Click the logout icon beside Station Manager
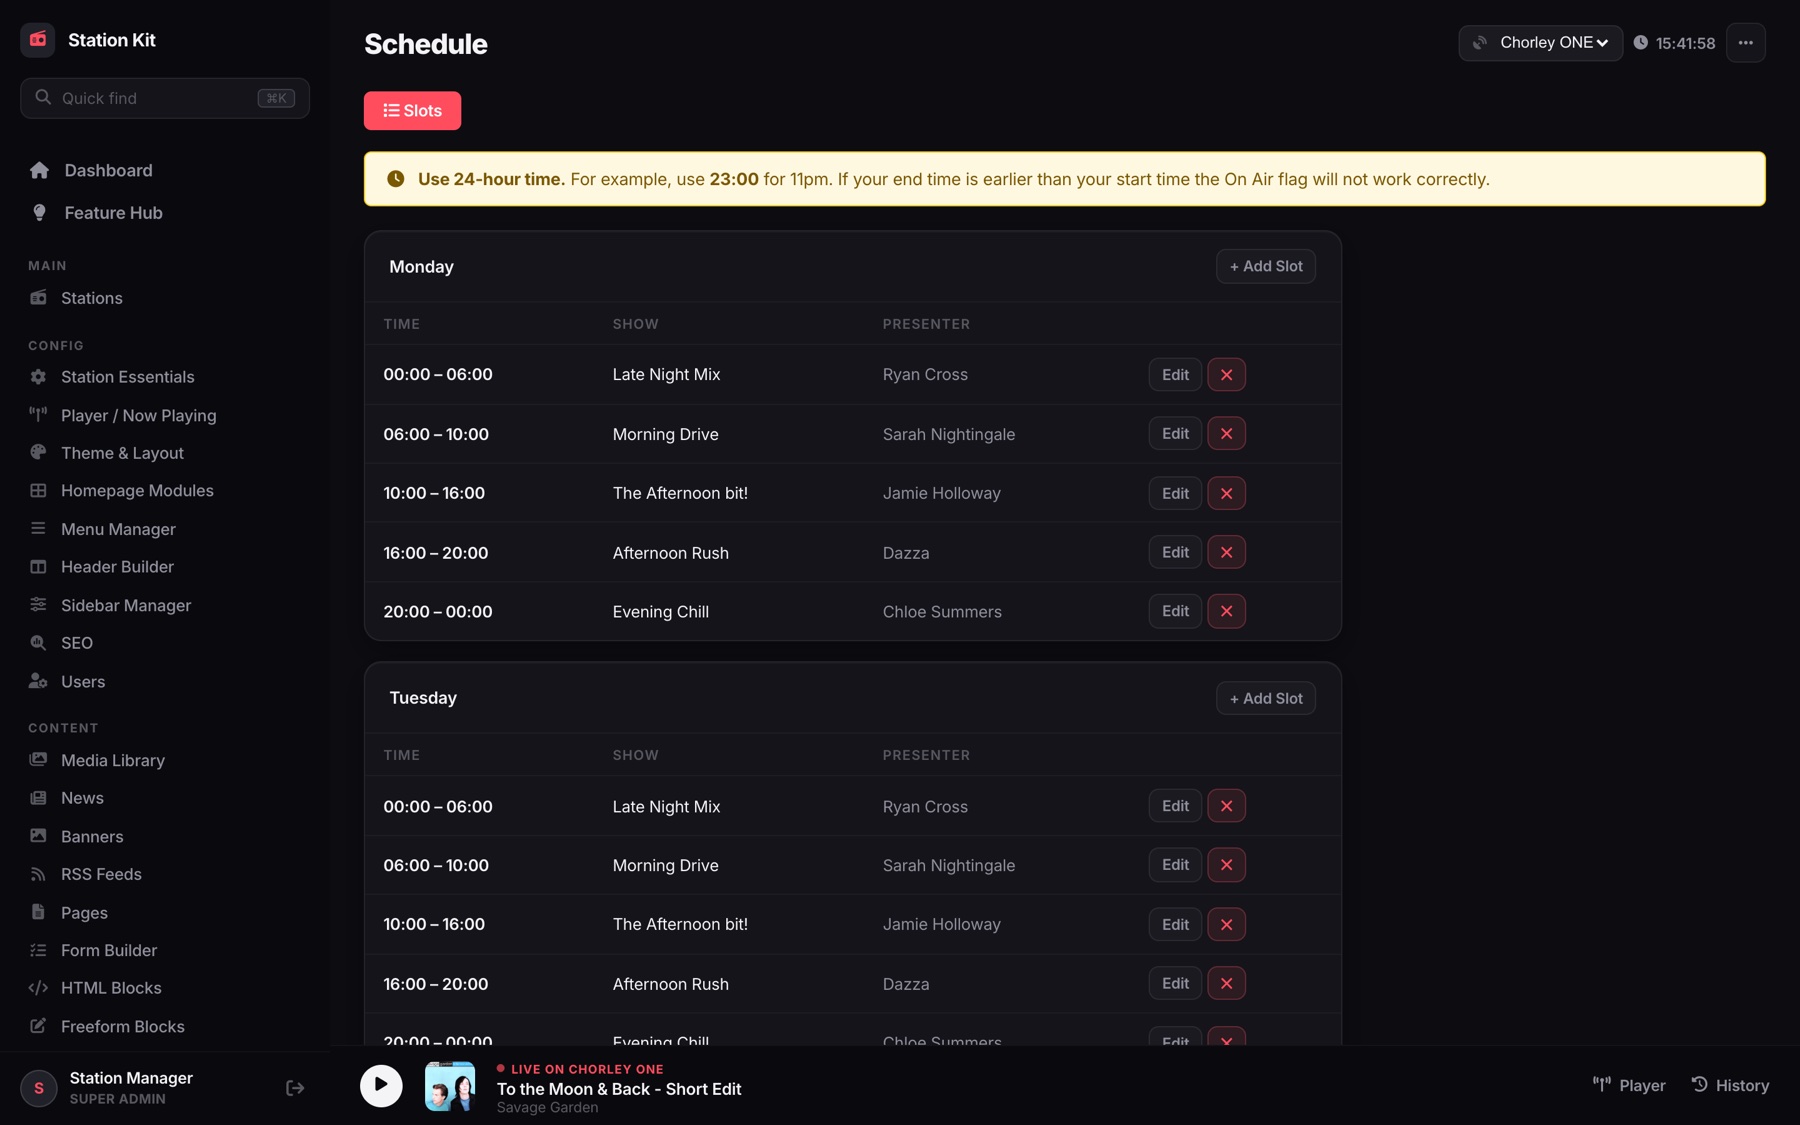The width and height of the screenshot is (1800, 1125). [295, 1088]
